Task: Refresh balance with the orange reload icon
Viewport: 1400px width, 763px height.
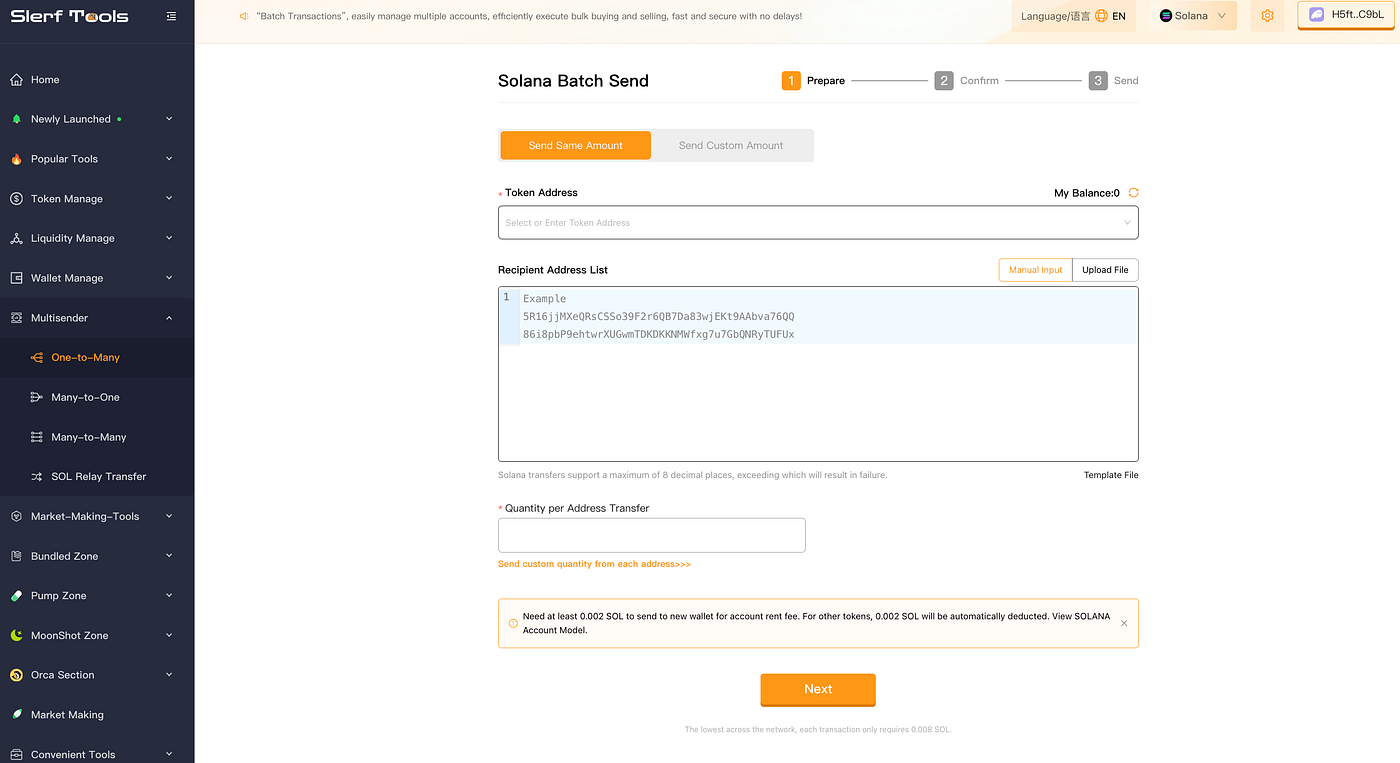Action: pyautogui.click(x=1133, y=192)
